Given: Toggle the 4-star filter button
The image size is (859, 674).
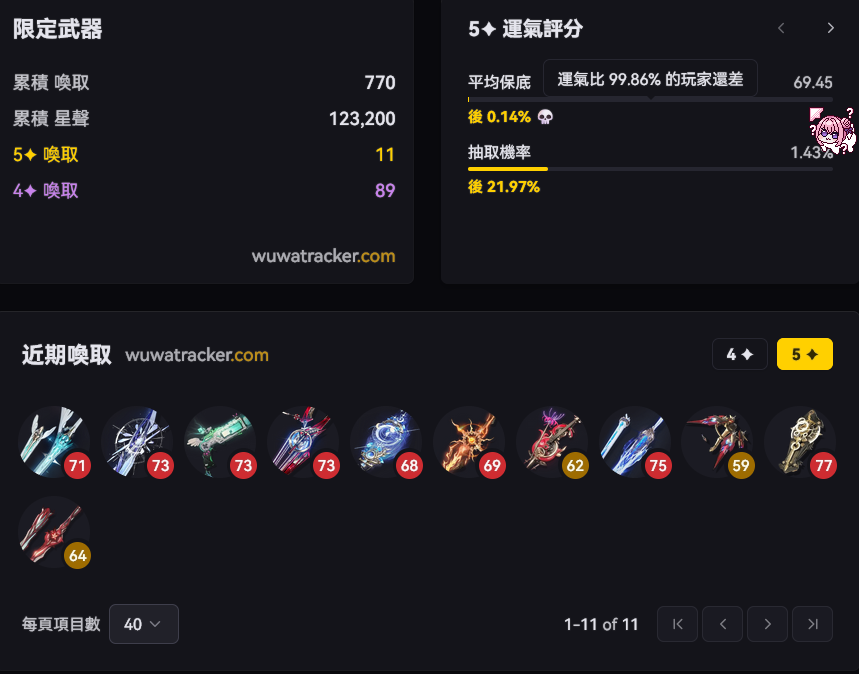Looking at the screenshot, I should point(740,354).
